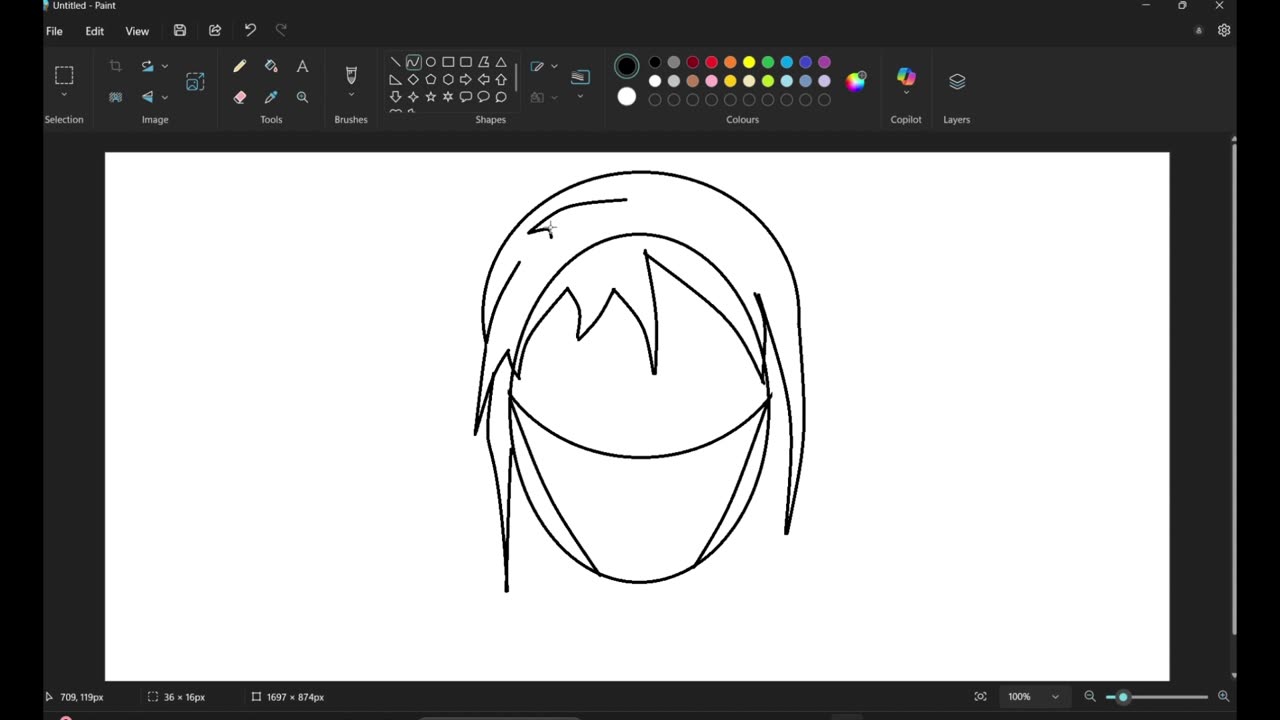Open the View menu
Image resolution: width=1280 pixels, height=720 pixels.
tap(137, 31)
